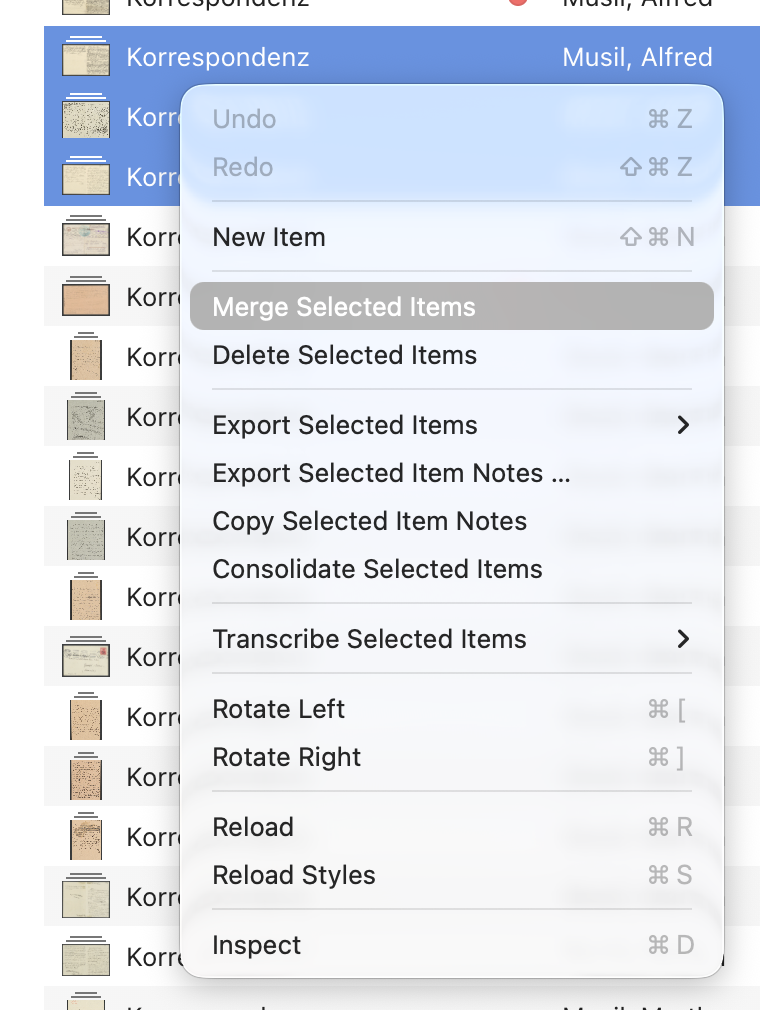Select the Rotate Right option
The image size is (760, 1010).
(286, 757)
